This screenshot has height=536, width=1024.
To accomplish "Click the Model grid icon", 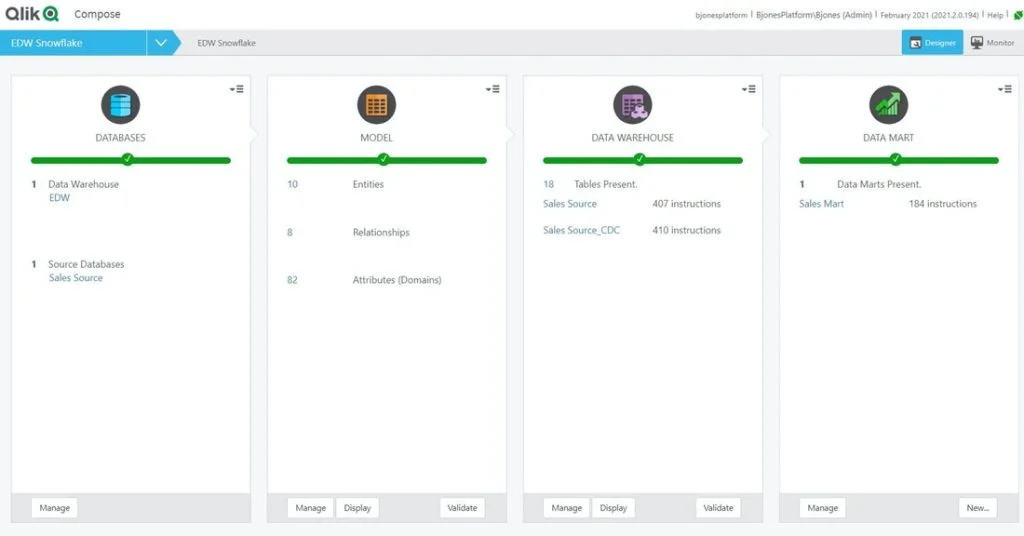I will click(x=377, y=105).
